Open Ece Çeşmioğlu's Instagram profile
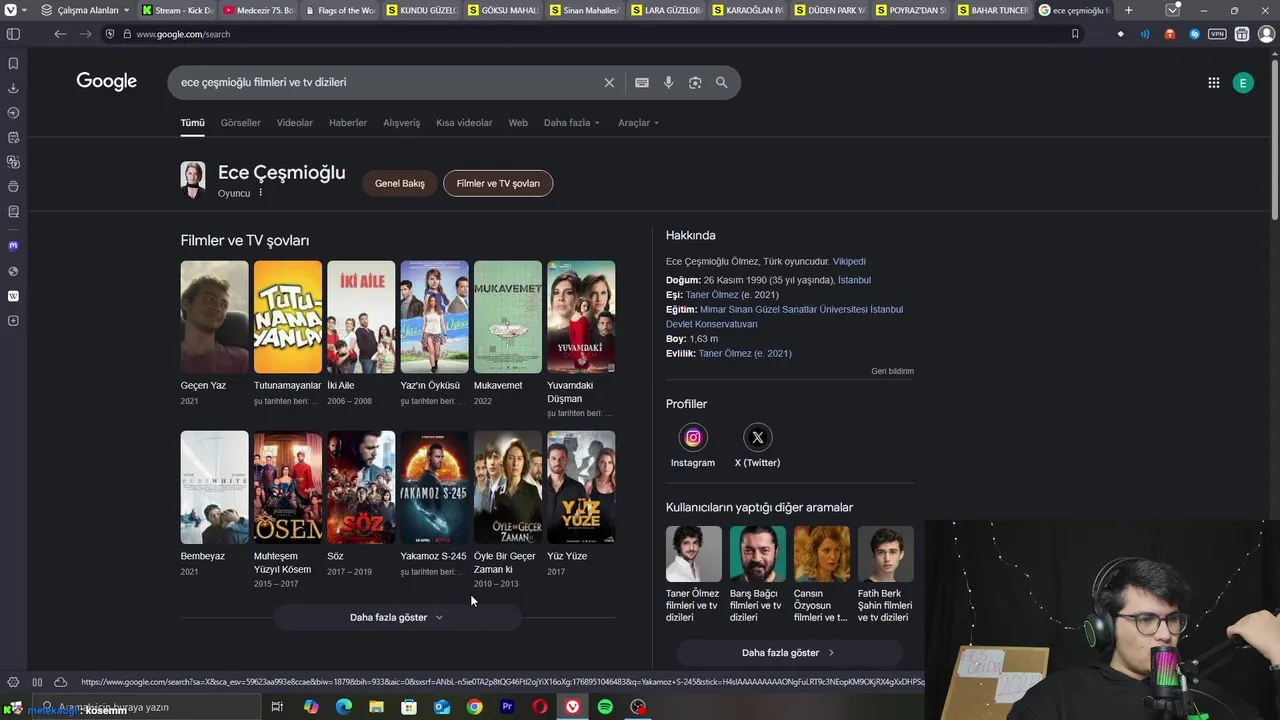This screenshot has width=1280, height=720. pyautogui.click(x=693, y=446)
